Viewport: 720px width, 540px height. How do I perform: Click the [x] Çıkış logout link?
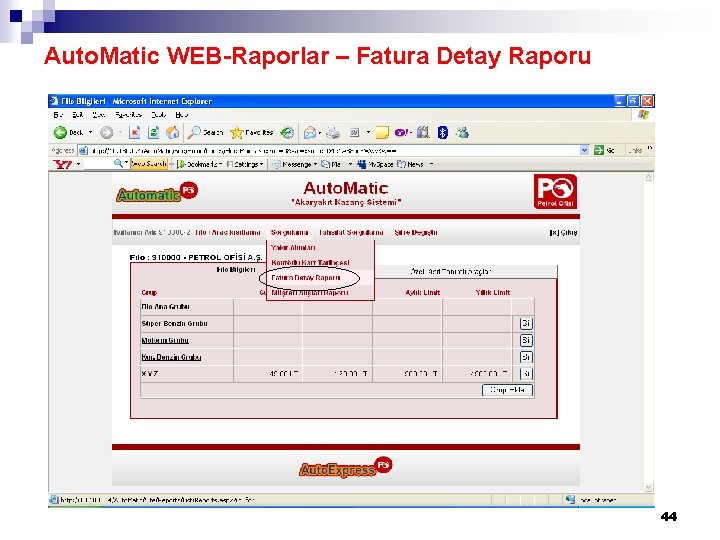coord(563,233)
